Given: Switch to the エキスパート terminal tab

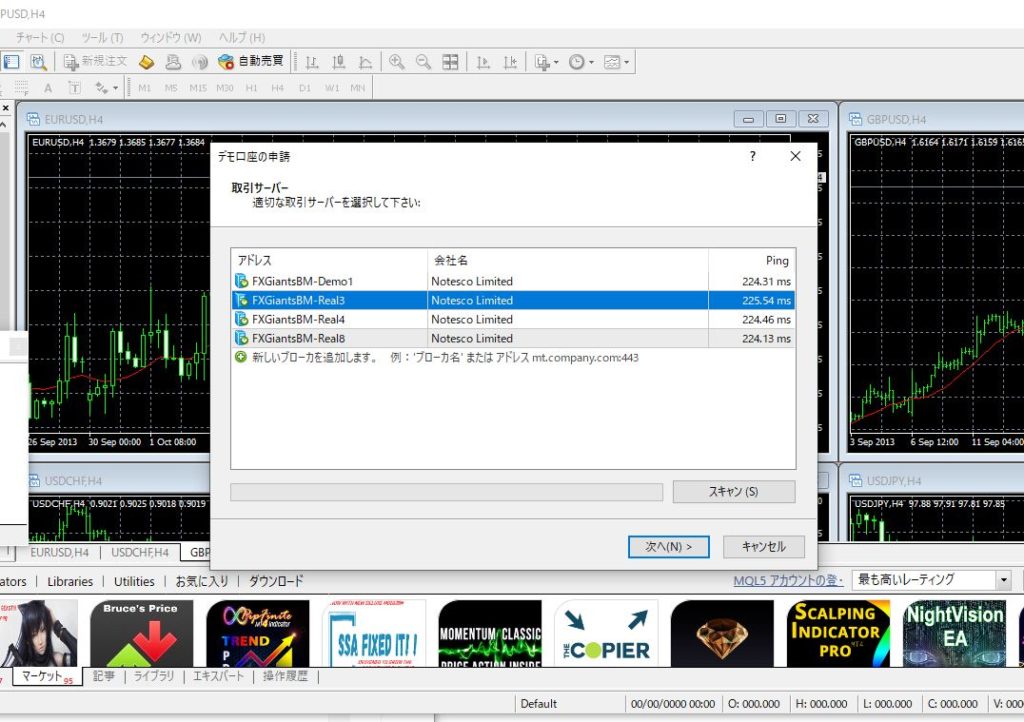Looking at the screenshot, I should [218, 676].
